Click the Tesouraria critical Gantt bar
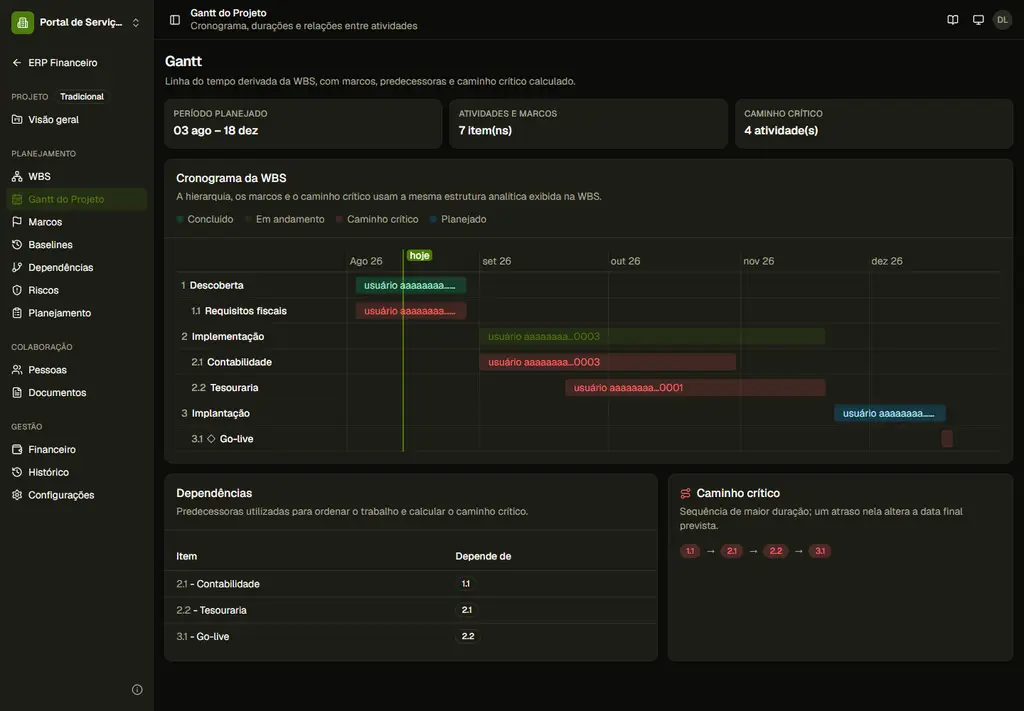The width and height of the screenshot is (1024, 711). (696, 387)
